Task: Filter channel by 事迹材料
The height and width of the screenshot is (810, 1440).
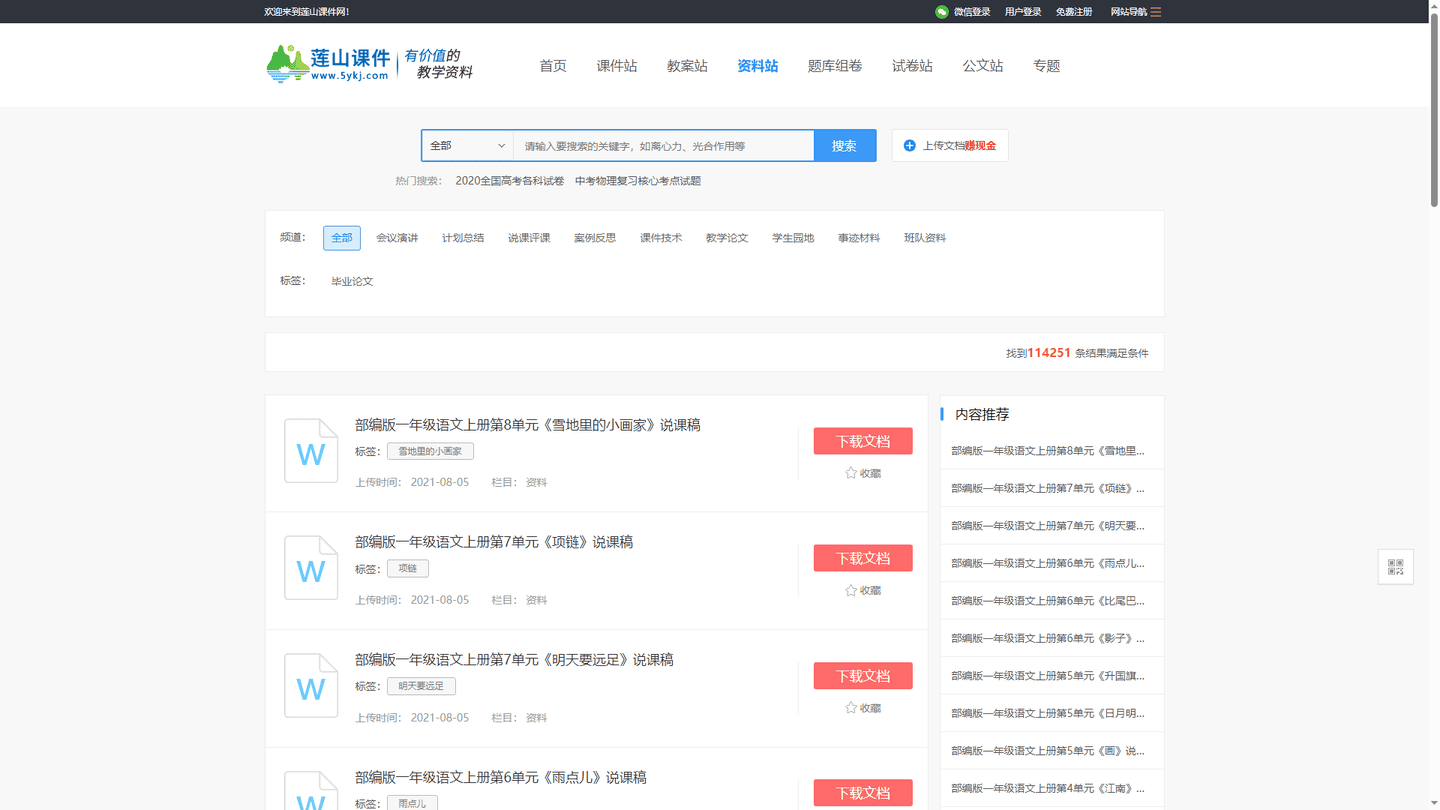Action: [x=859, y=238]
